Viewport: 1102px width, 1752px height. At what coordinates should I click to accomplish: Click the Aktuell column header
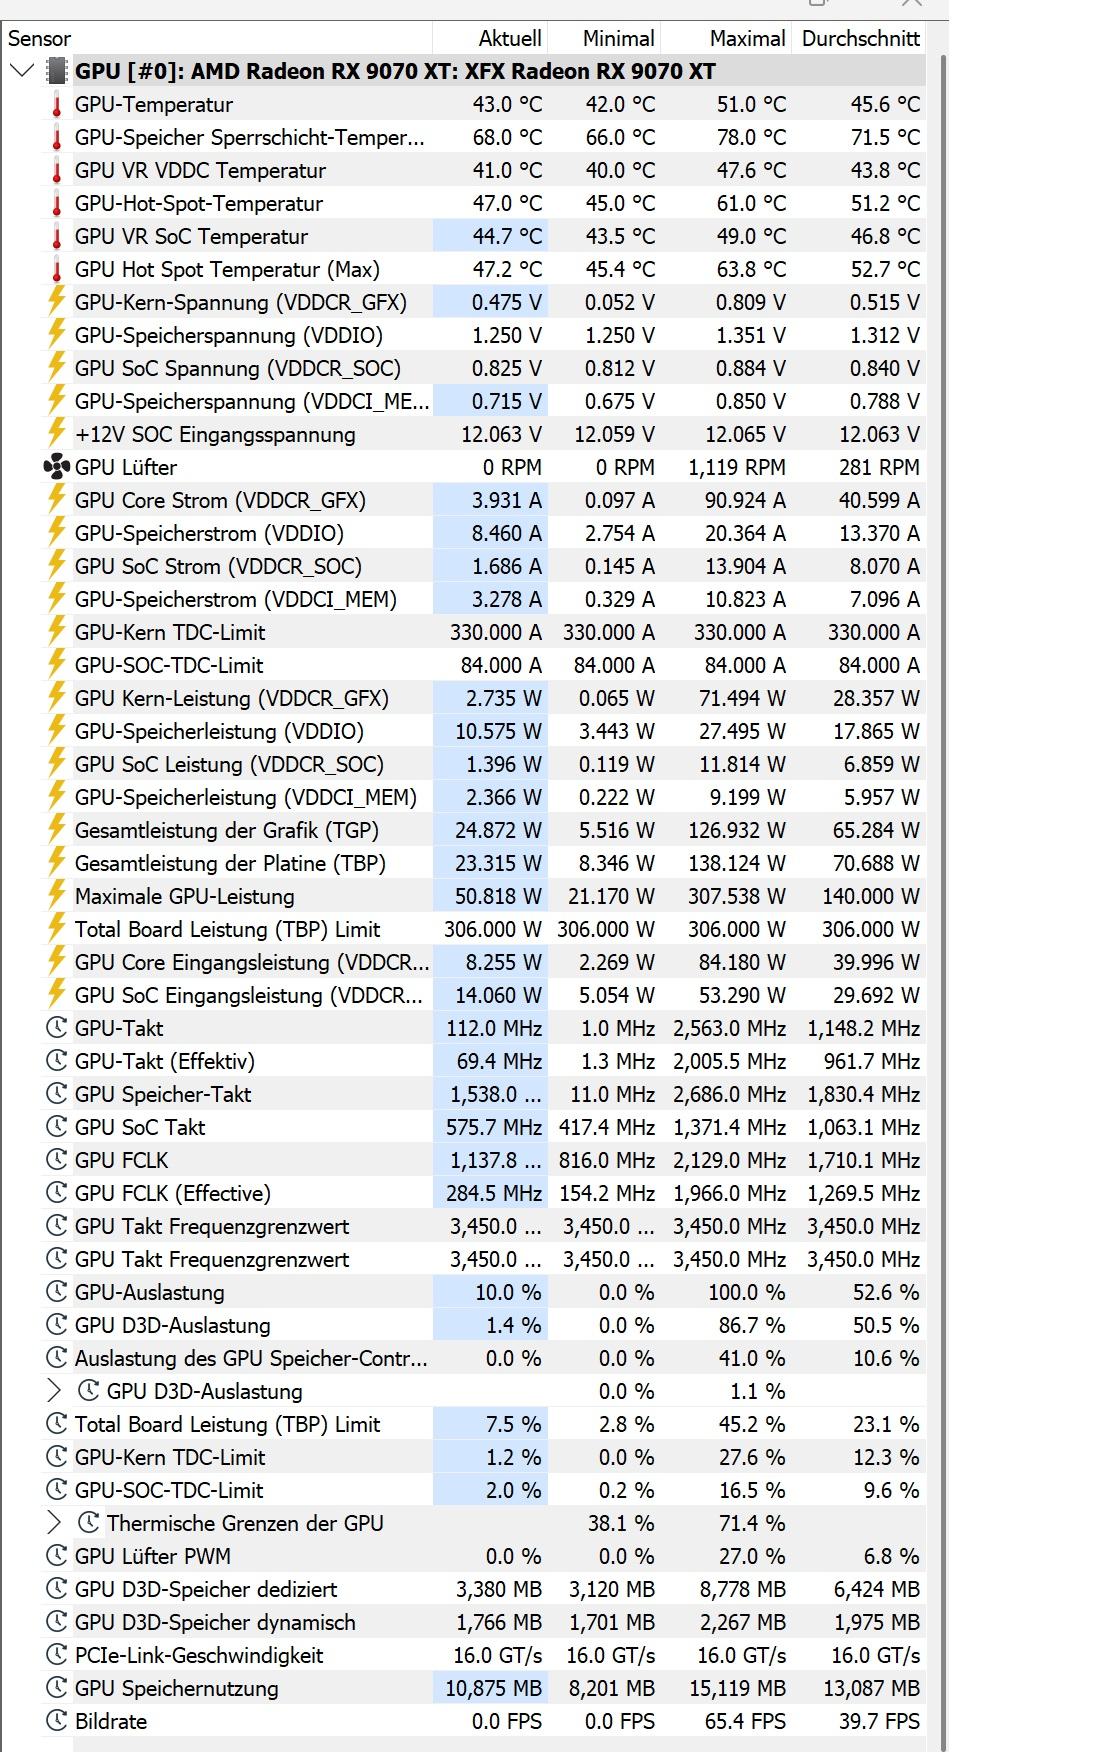(x=509, y=38)
